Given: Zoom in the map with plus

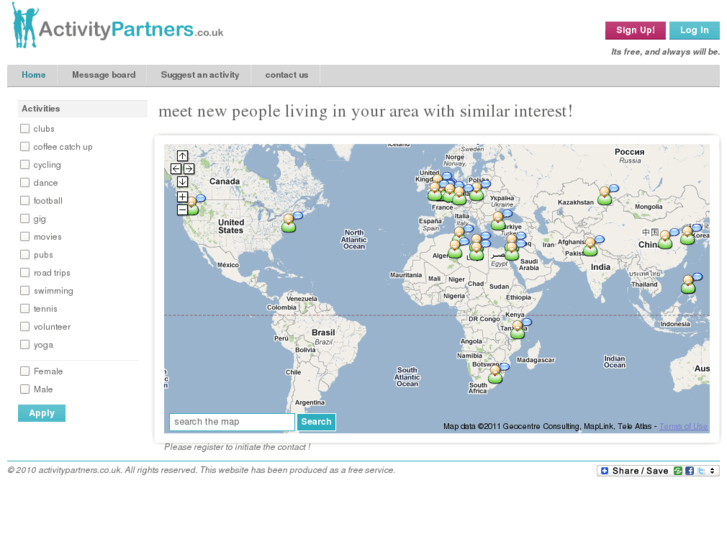Looking at the screenshot, I should [182, 197].
